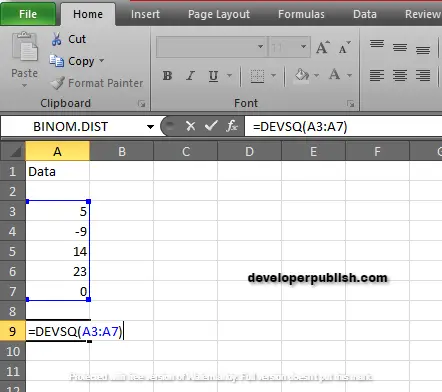Toggle Bold formatting

point(167,76)
